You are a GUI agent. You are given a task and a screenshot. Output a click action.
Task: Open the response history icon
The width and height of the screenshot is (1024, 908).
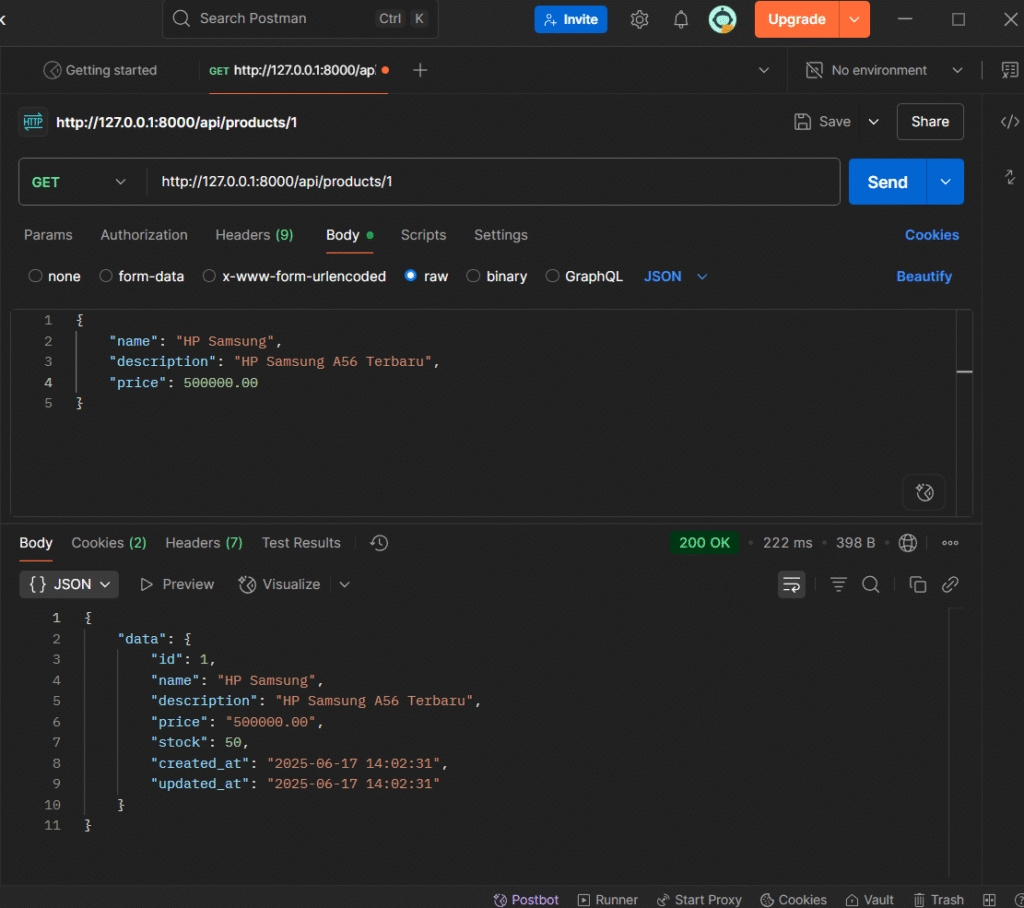(379, 543)
